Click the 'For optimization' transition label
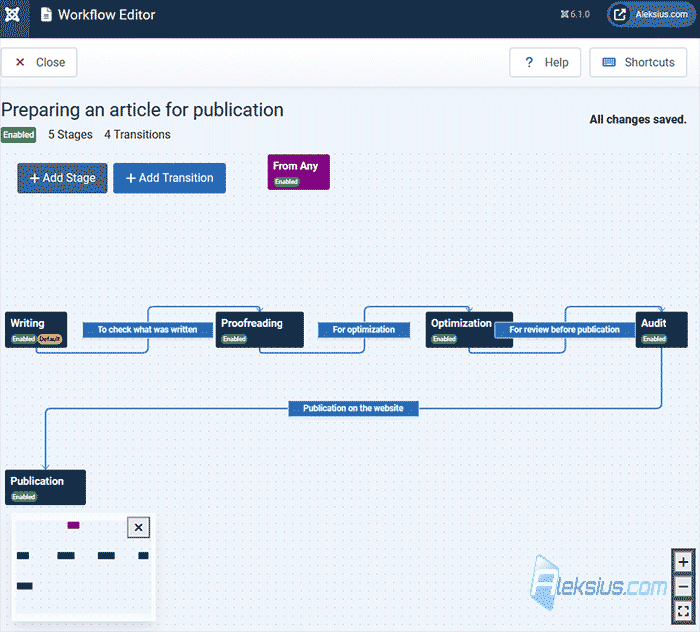 (364, 330)
